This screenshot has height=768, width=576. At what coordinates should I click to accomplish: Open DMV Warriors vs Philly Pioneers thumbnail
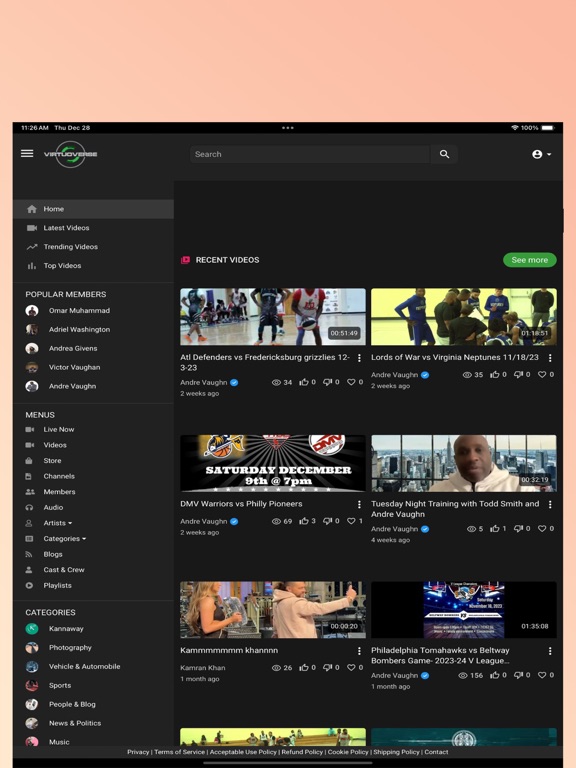click(273, 463)
